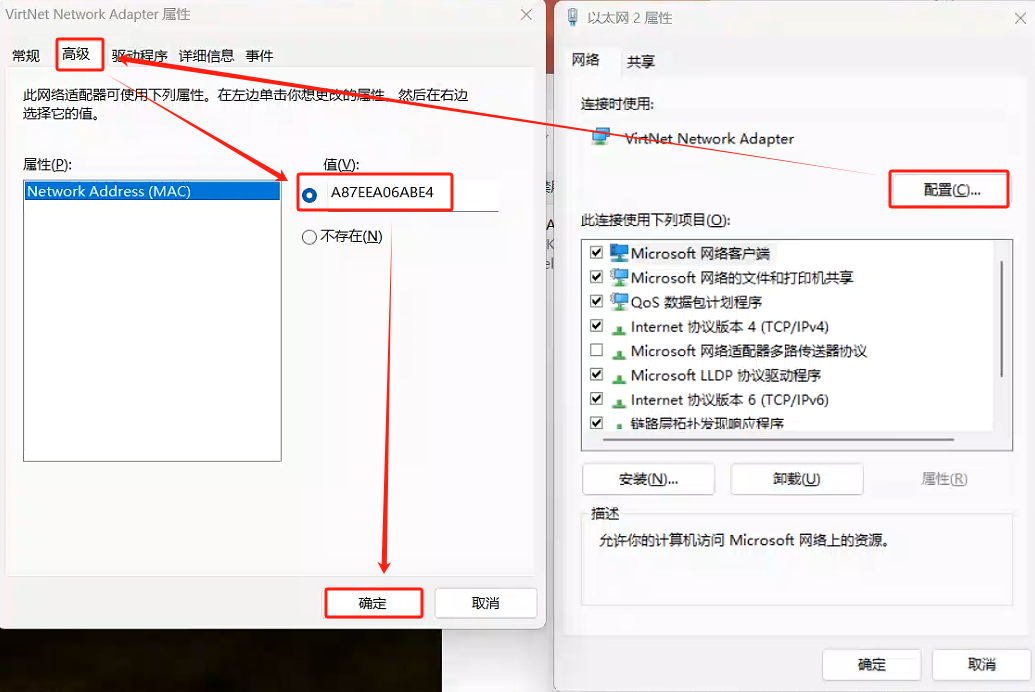This screenshot has width=1035, height=692.
Task: Click the Ethernet 2 properties title icon
Action: (573, 17)
